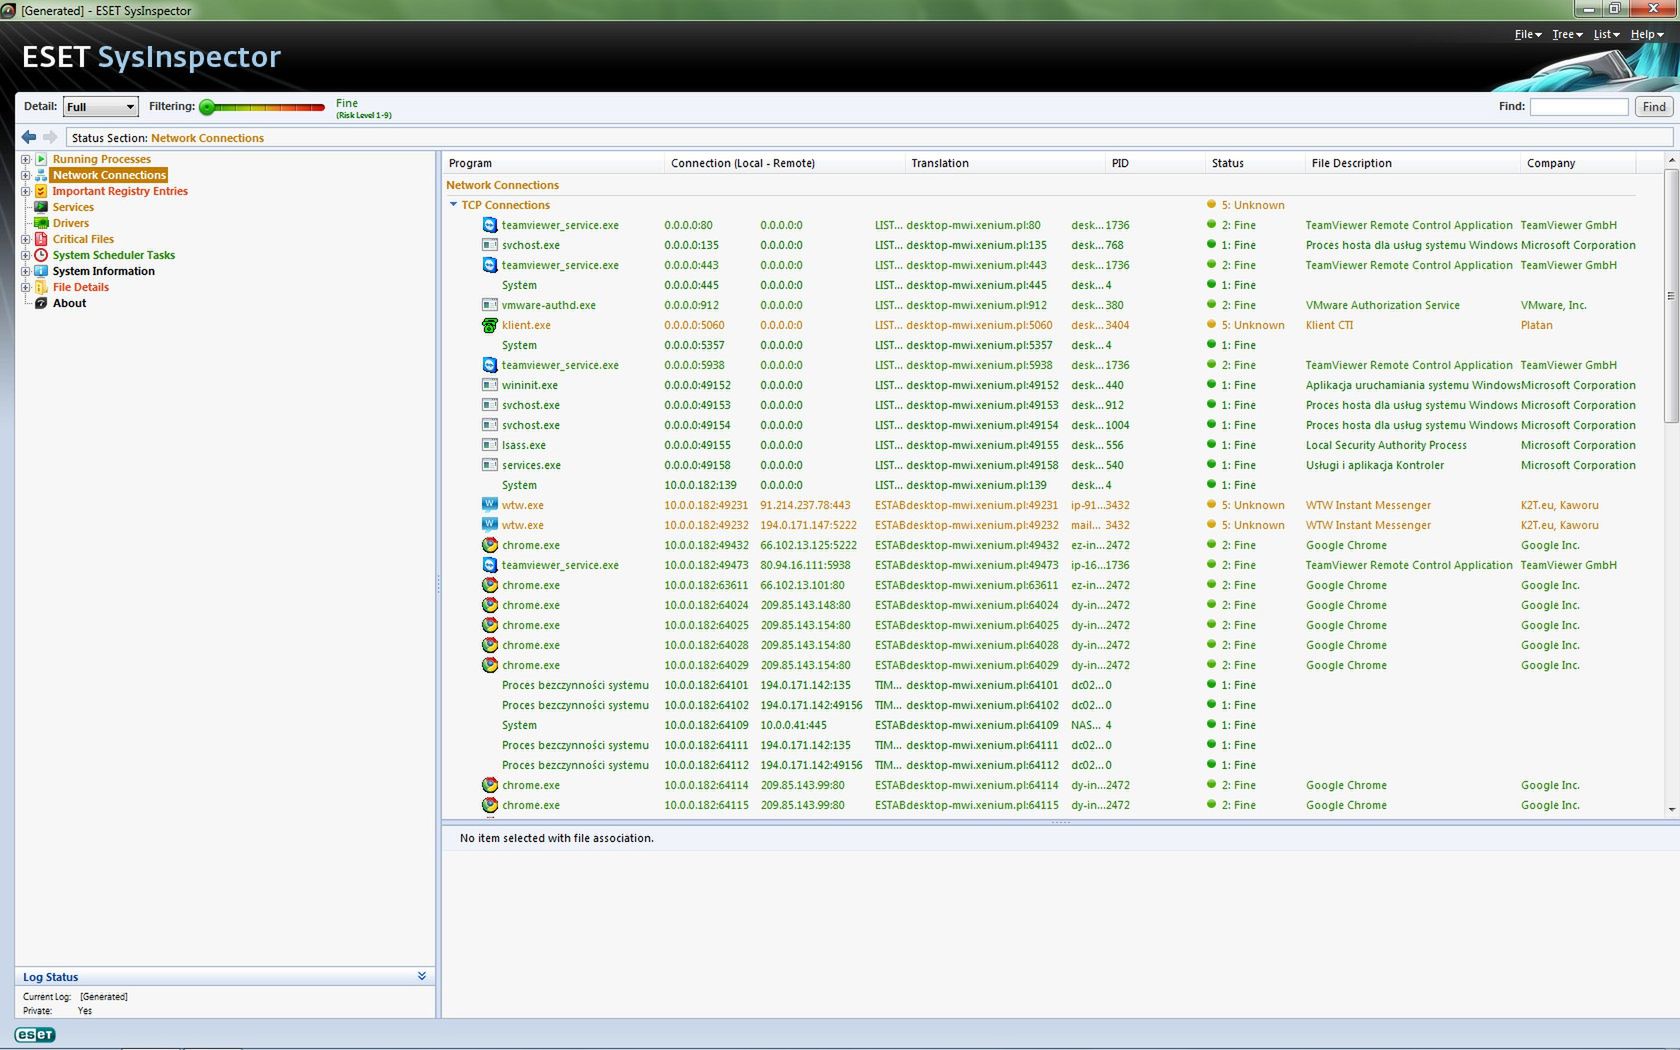Collapse the Log Status panel

(422, 976)
